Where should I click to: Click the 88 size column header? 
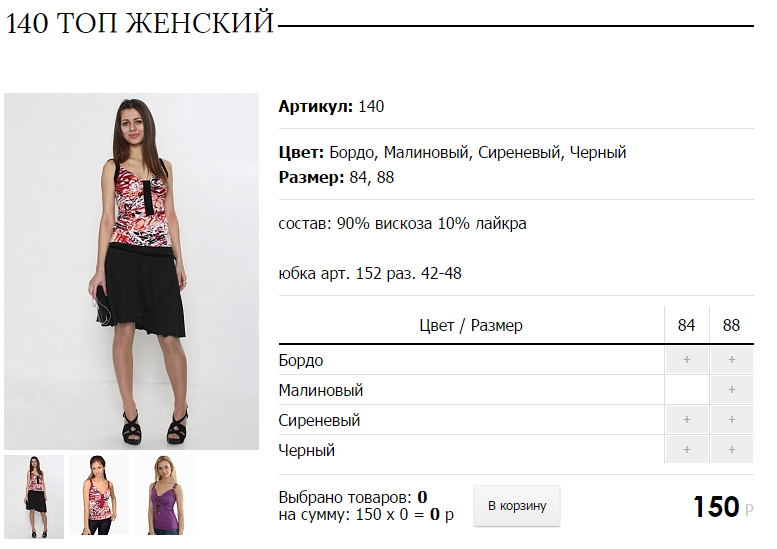click(x=731, y=326)
